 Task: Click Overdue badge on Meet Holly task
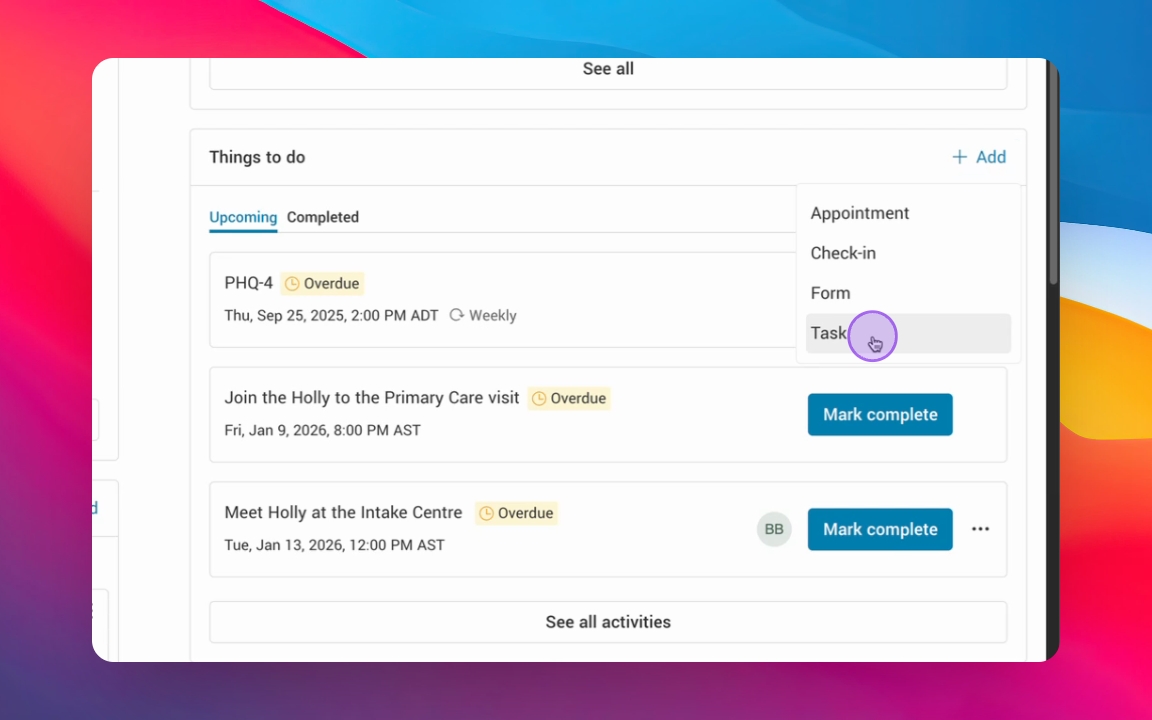tap(516, 513)
